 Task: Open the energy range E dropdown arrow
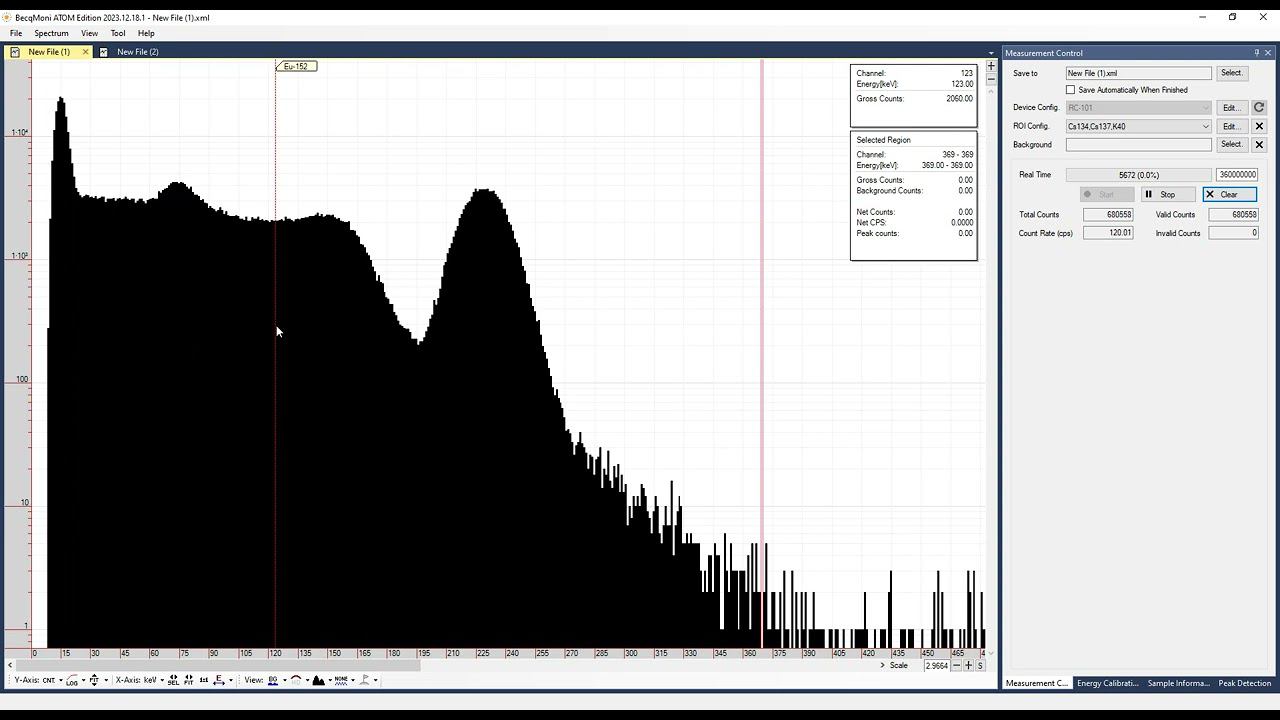231,680
